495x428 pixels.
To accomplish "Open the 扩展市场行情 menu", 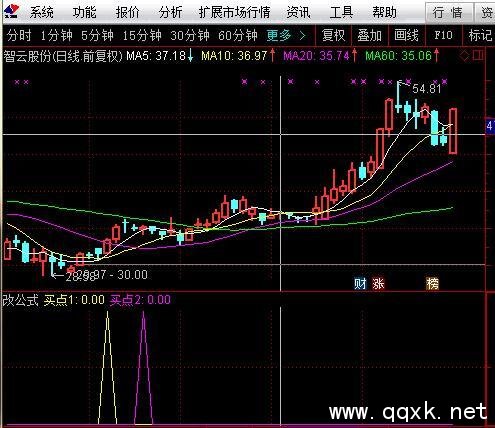I will click(x=234, y=13).
